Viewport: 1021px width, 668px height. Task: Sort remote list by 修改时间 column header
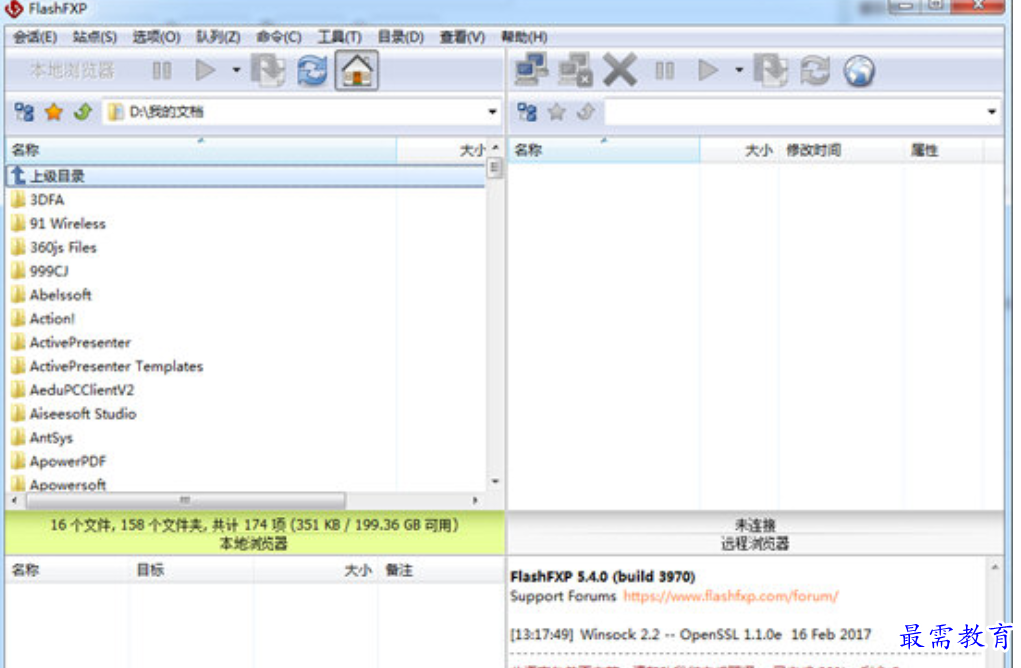pyautogui.click(x=840, y=150)
